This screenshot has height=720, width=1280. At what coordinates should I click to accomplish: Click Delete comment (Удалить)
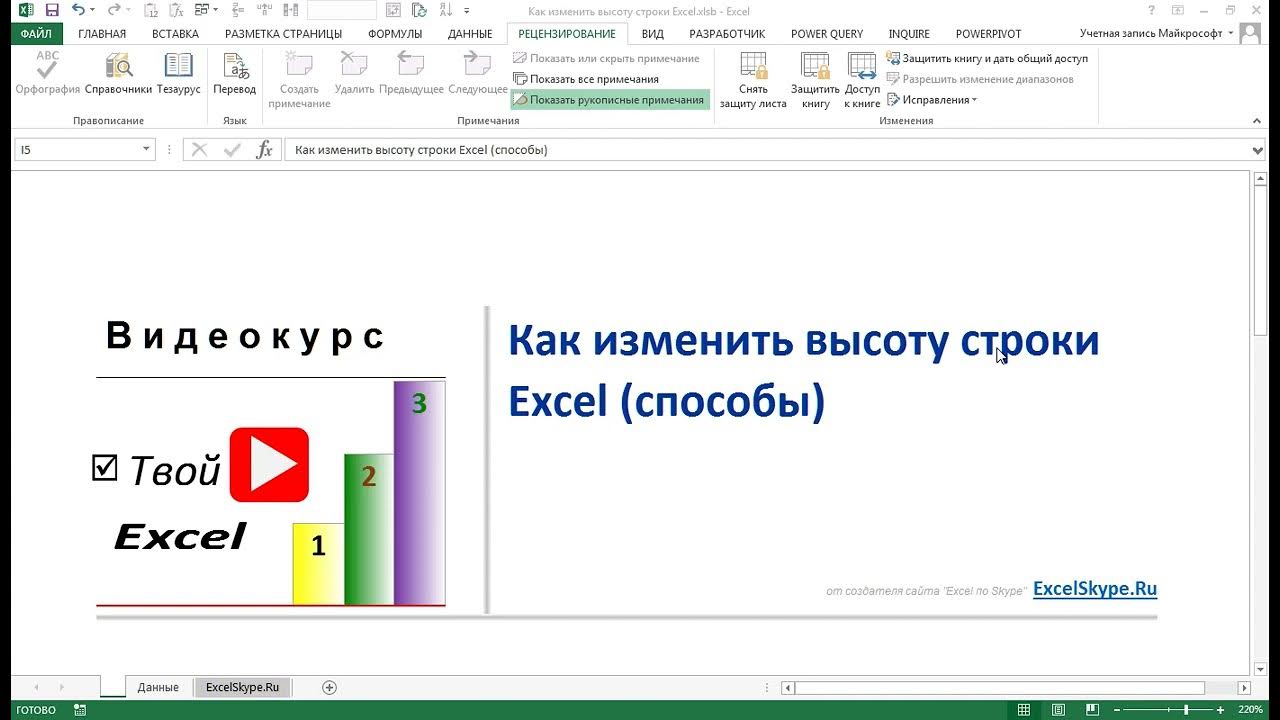[x=354, y=74]
